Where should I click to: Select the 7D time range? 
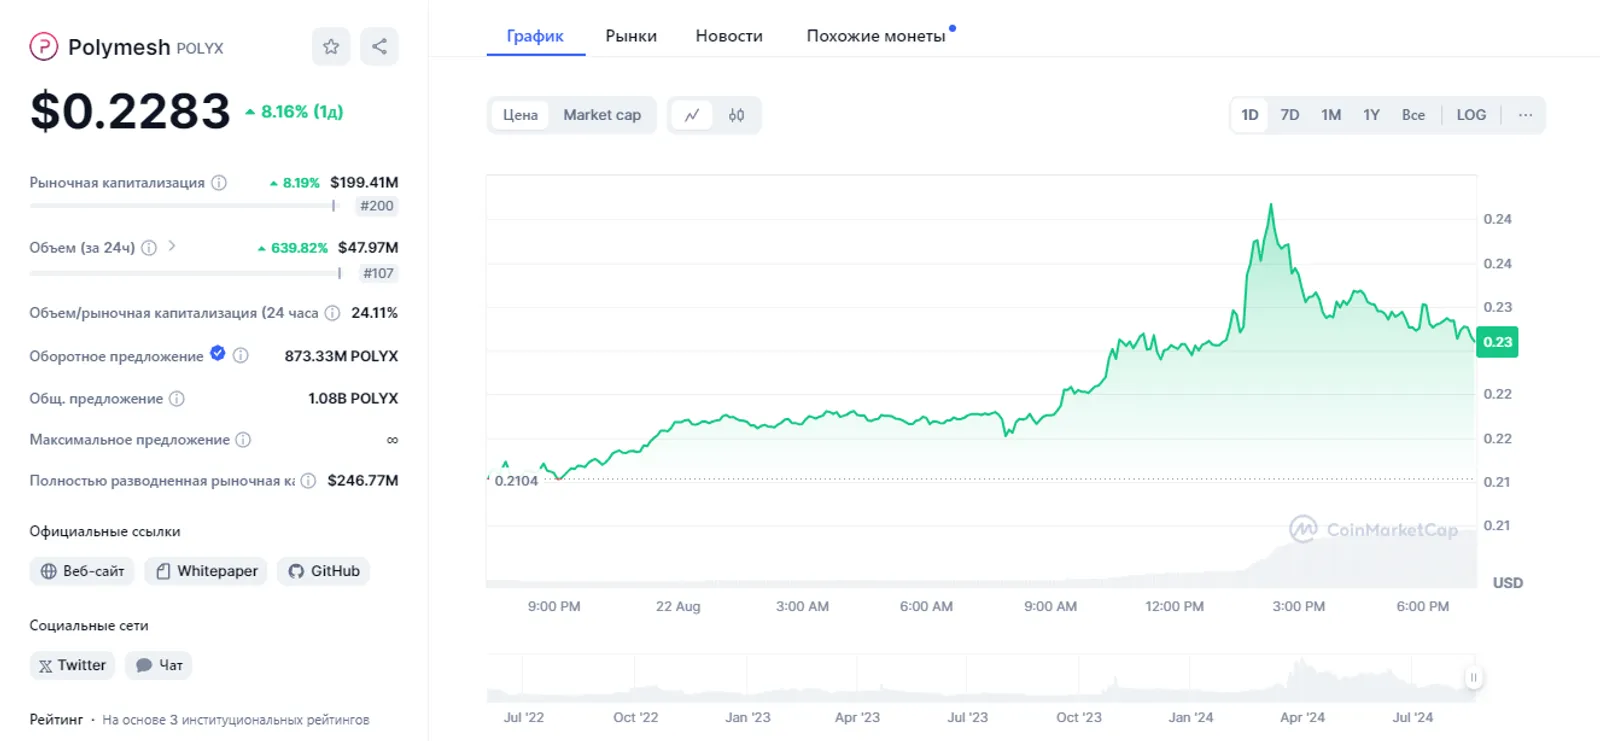pyautogui.click(x=1290, y=115)
